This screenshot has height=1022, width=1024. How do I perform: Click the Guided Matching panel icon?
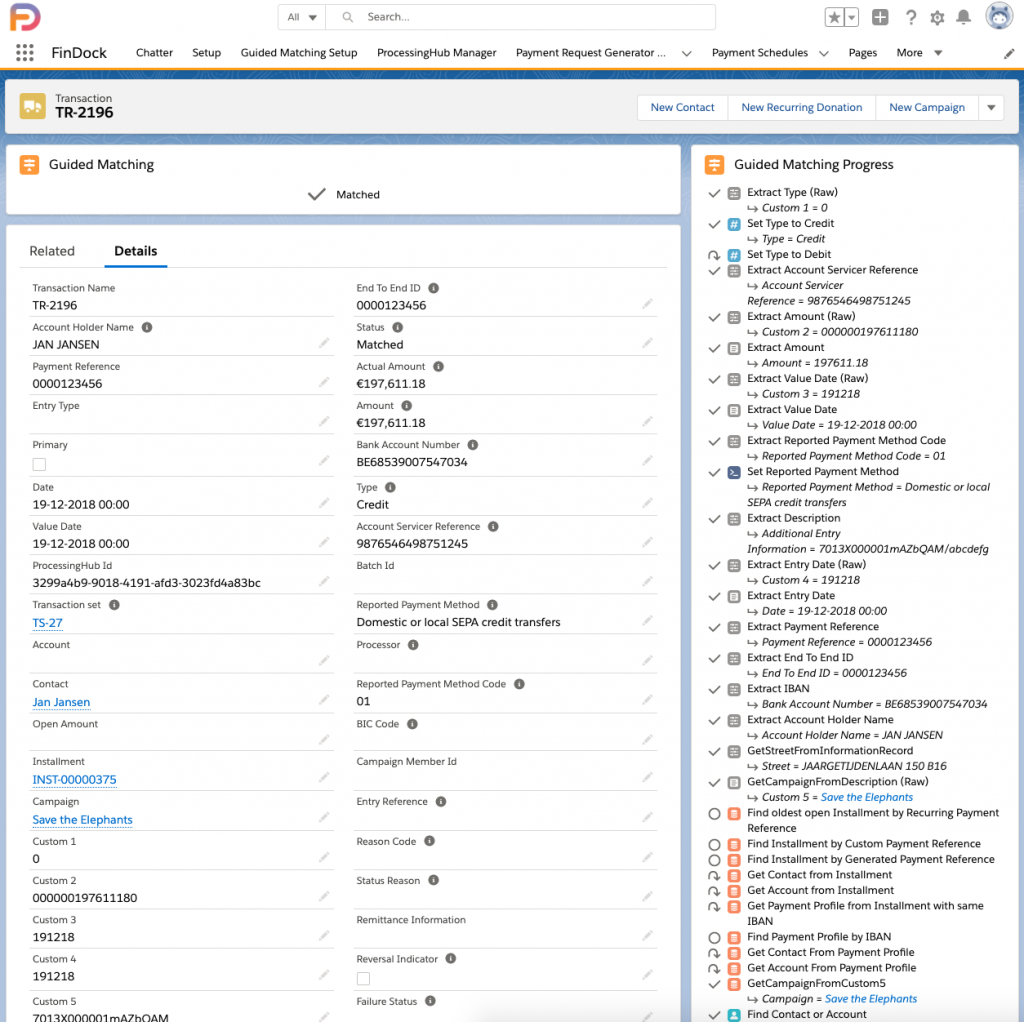tap(29, 165)
